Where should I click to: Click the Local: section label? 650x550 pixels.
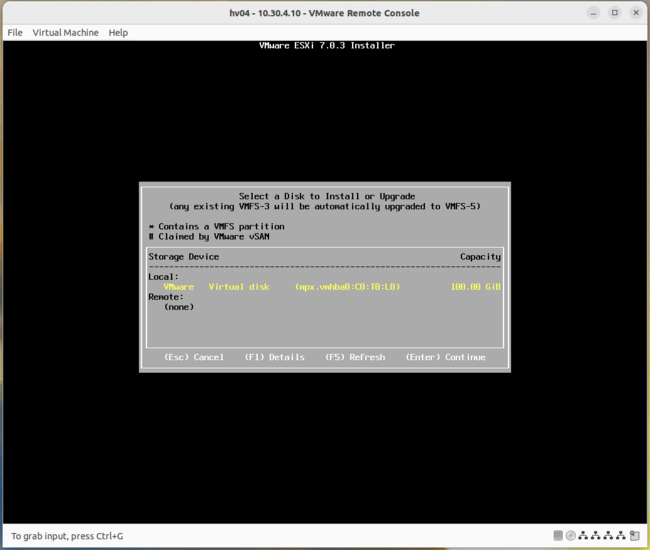click(x=163, y=276)
